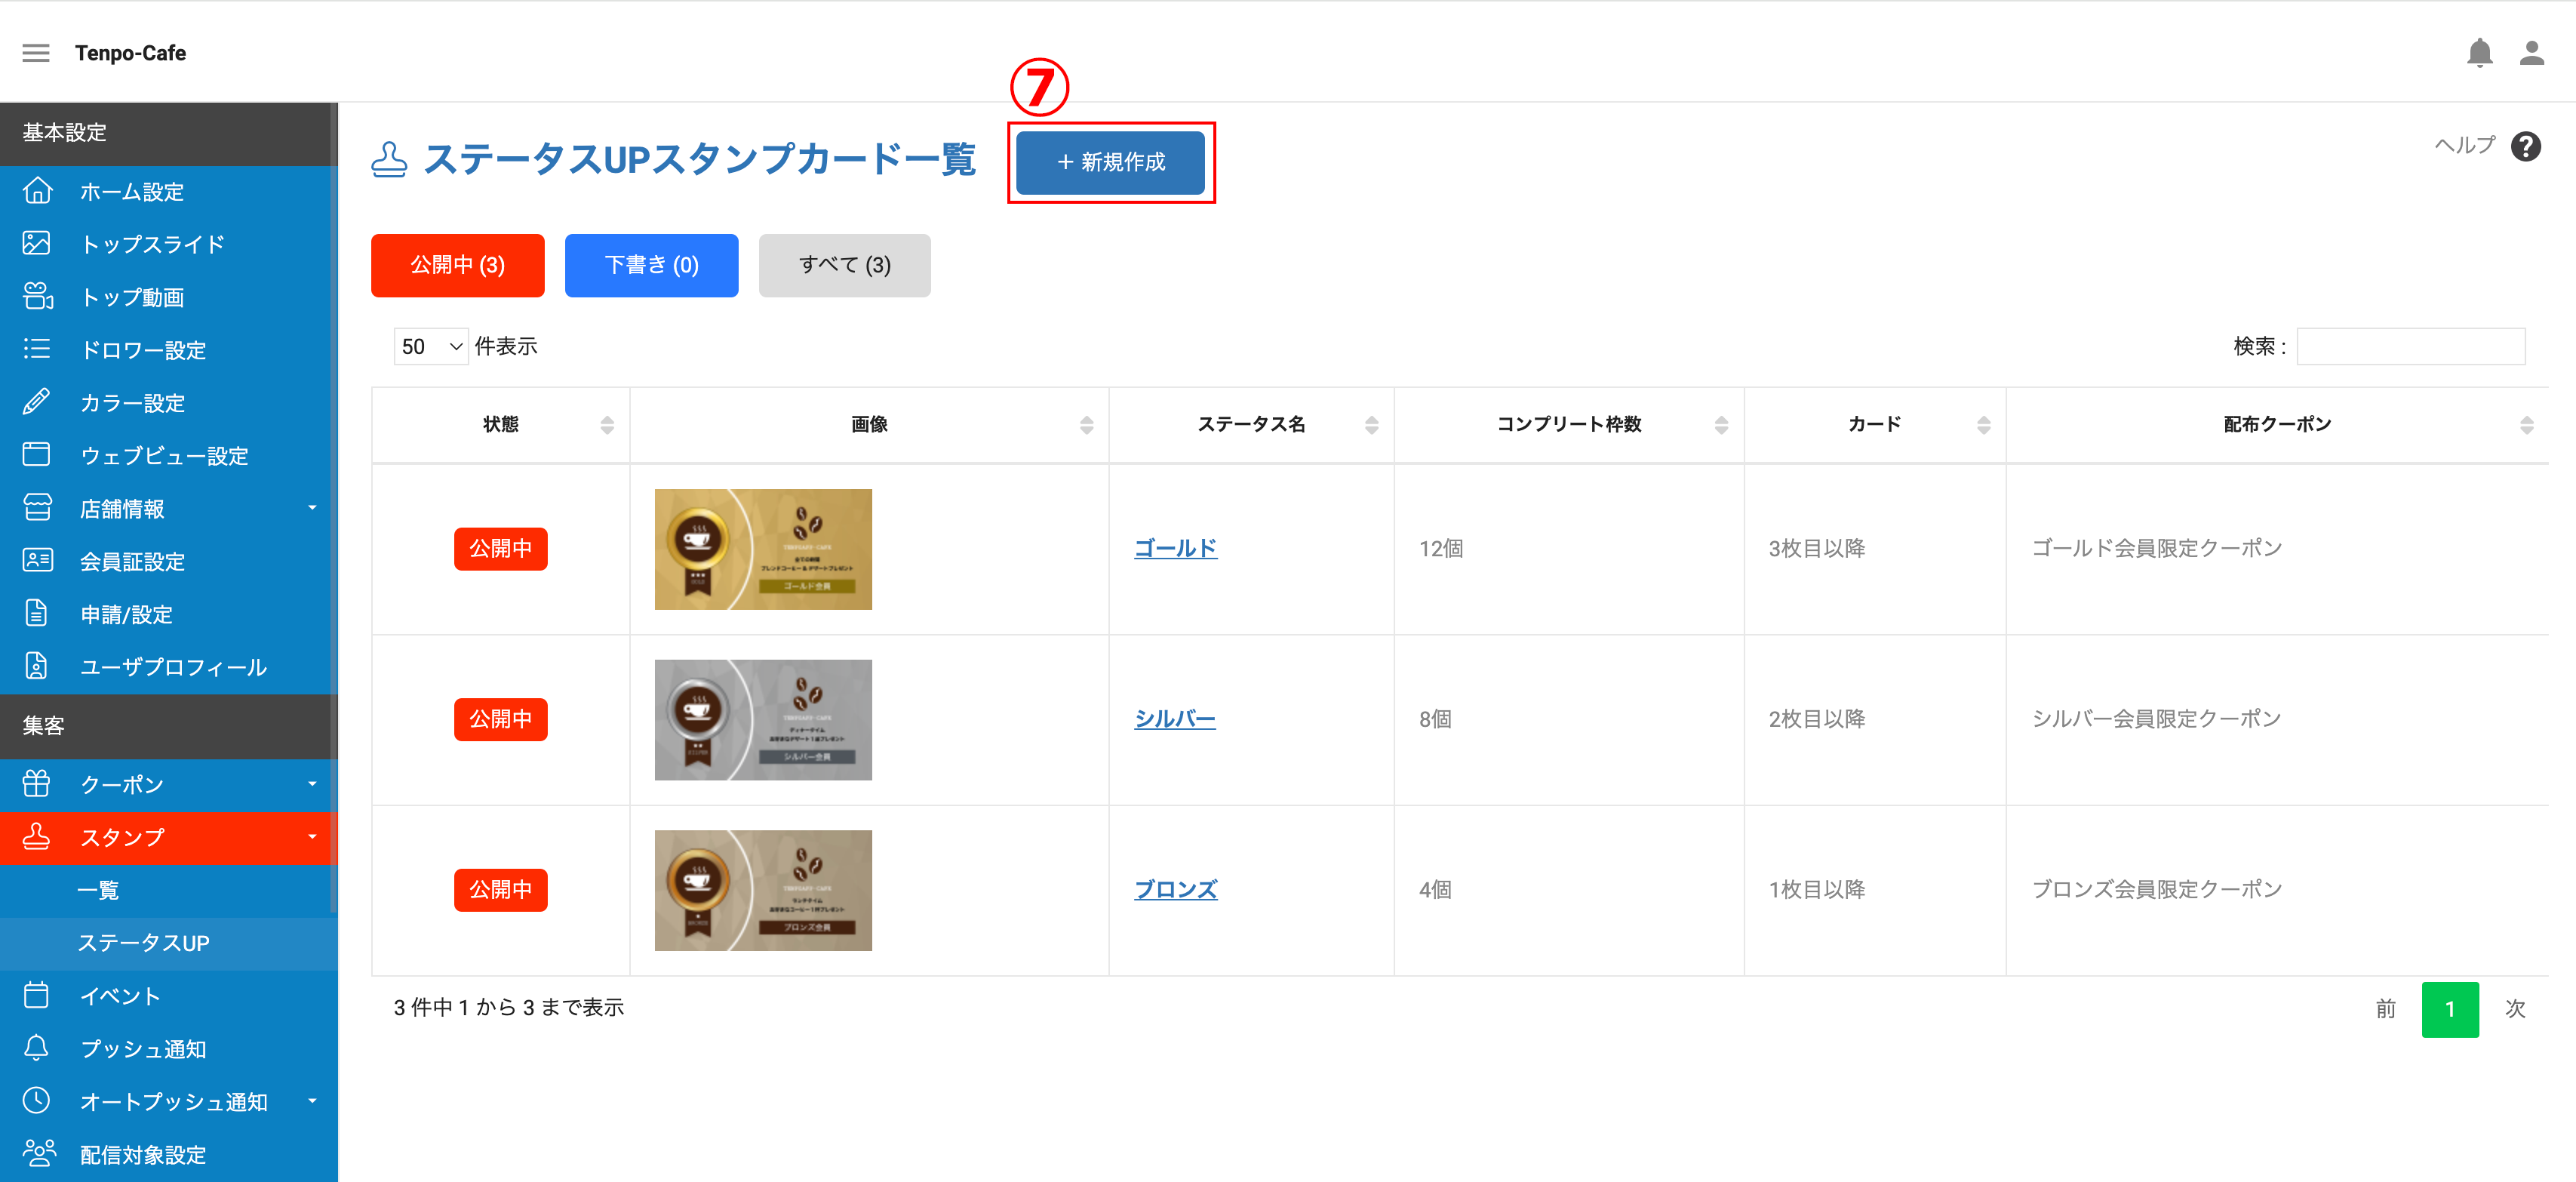Click the シルバー card thumbnail image
The height and width of the screenshot is (1182, 2576).
763,719
